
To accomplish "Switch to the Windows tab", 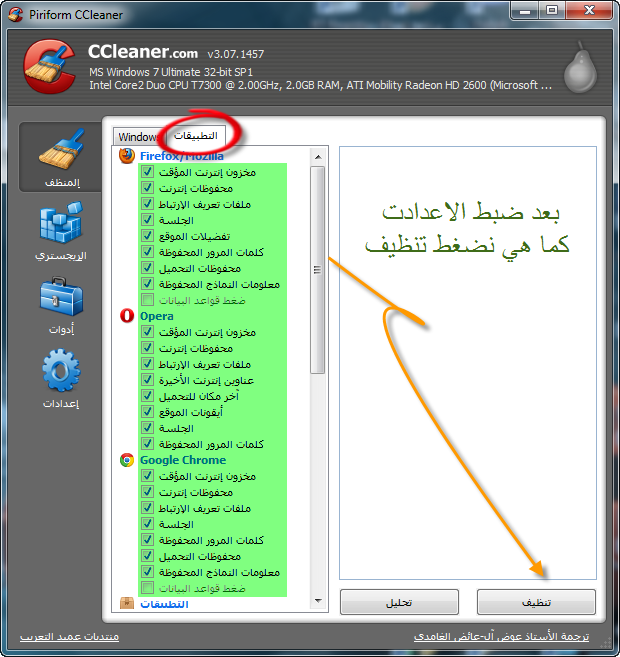I will 139,137.
